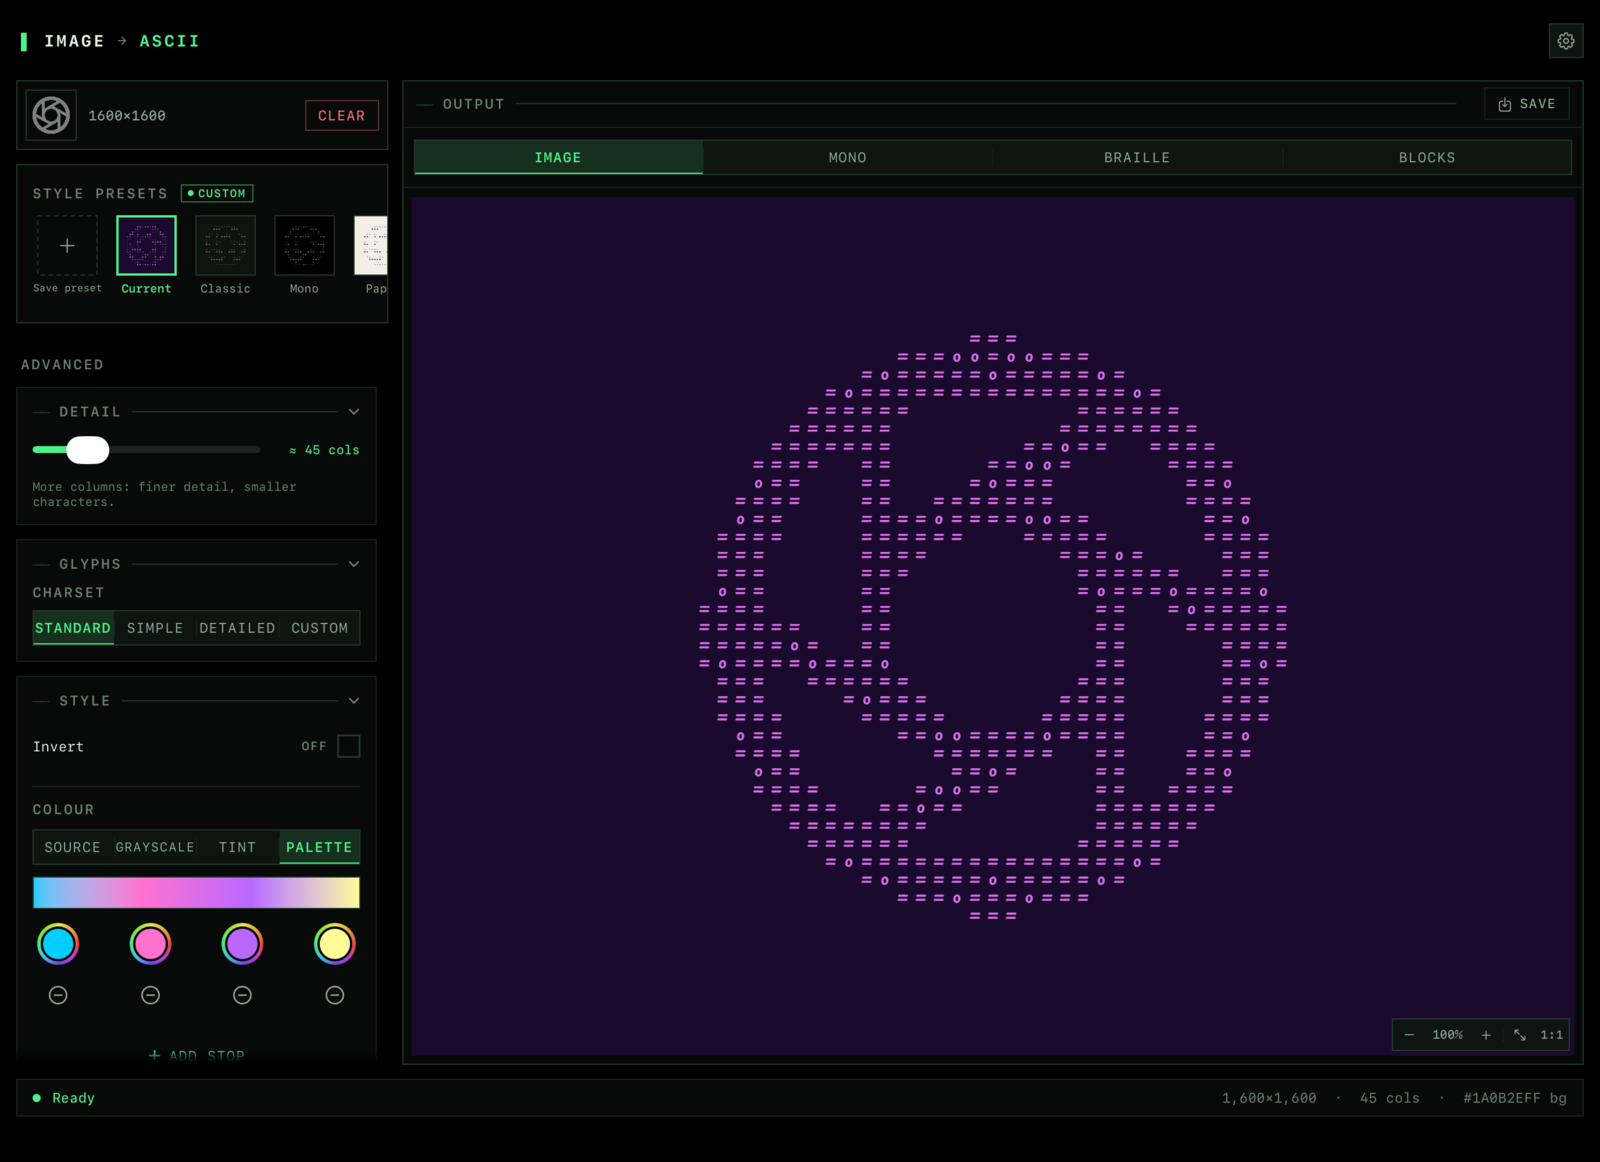Collapse the STYLE section chevron
The width and height of the screenshot is (1600, 1162).
[354, 701]
